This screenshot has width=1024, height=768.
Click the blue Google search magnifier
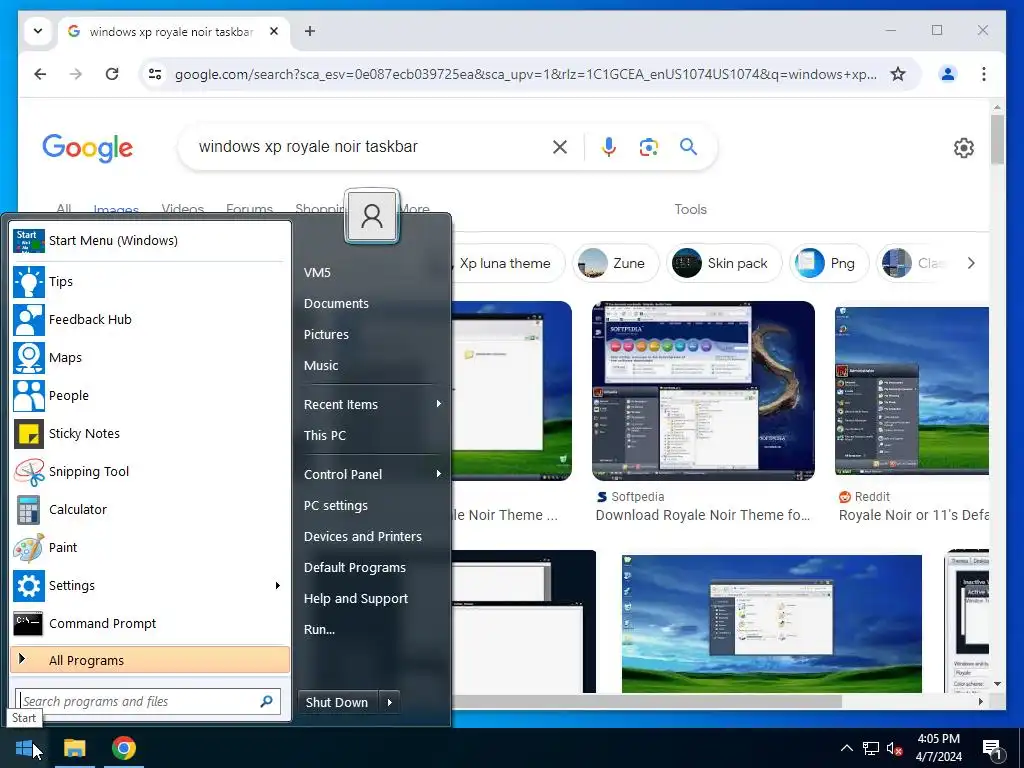pyautogui.click(x=688, y=146)
